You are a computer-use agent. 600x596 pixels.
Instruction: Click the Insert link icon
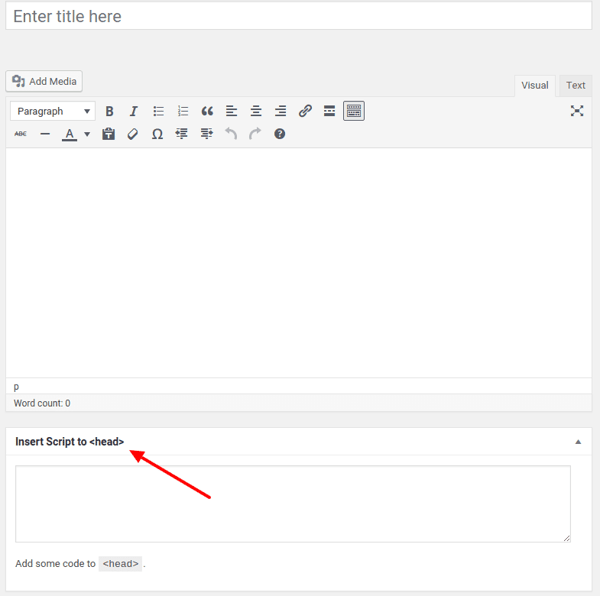pos(305,111)
